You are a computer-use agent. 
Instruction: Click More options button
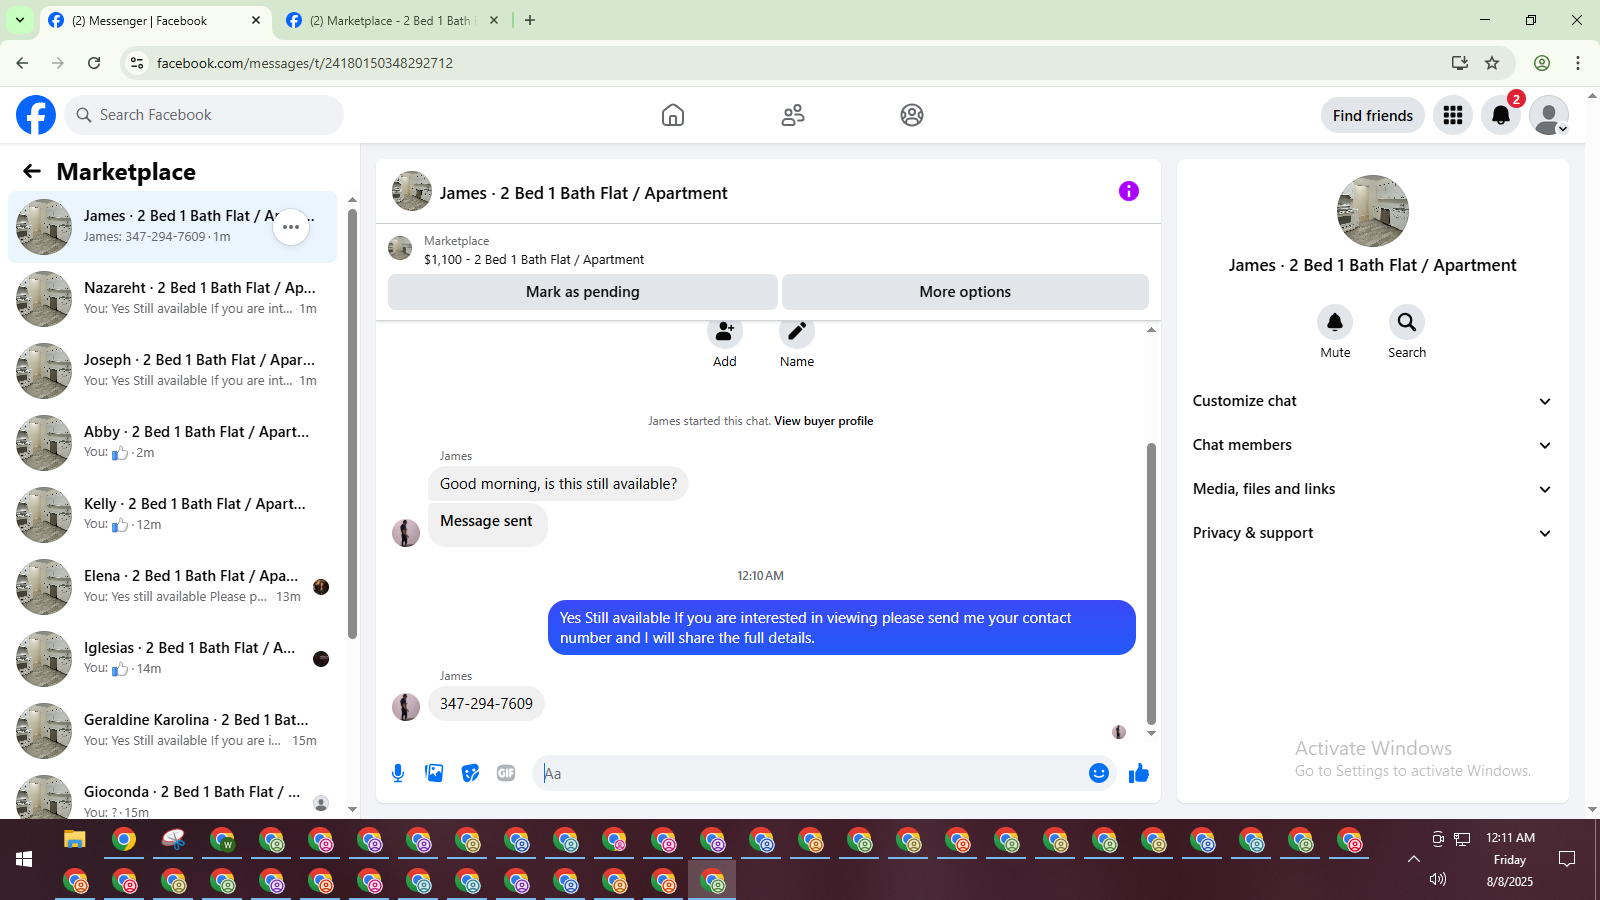point(965,292)
